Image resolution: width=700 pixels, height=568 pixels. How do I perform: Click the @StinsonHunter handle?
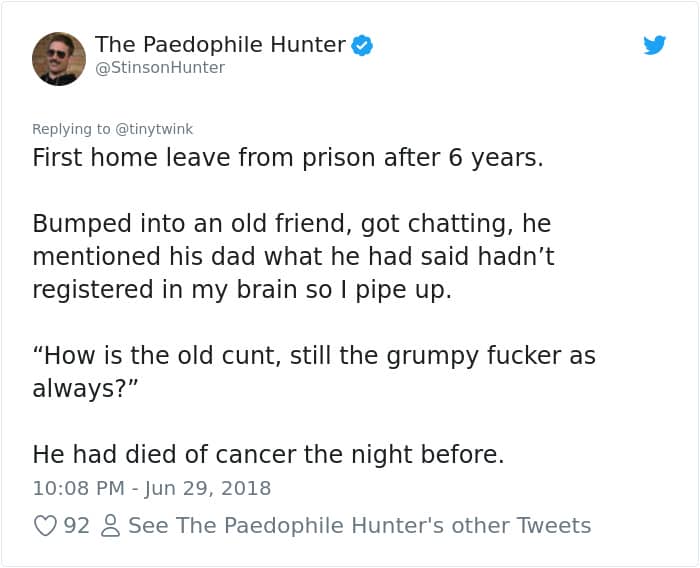[160, 68]
